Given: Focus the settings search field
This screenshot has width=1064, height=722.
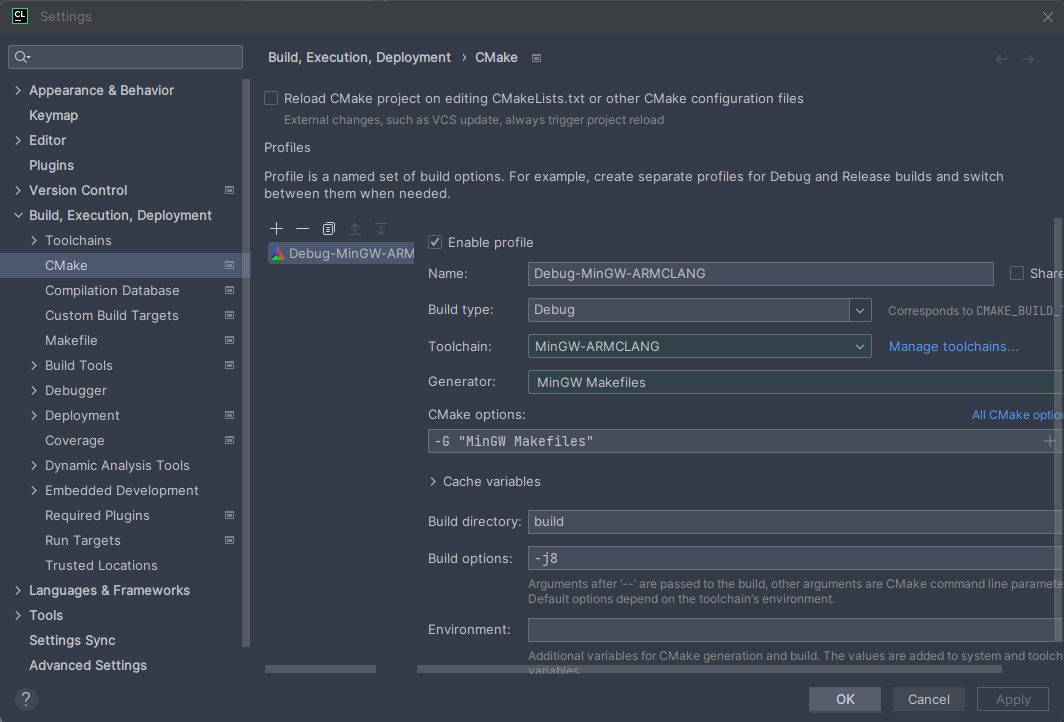Looking at the screenshot, I should (126, 57).
